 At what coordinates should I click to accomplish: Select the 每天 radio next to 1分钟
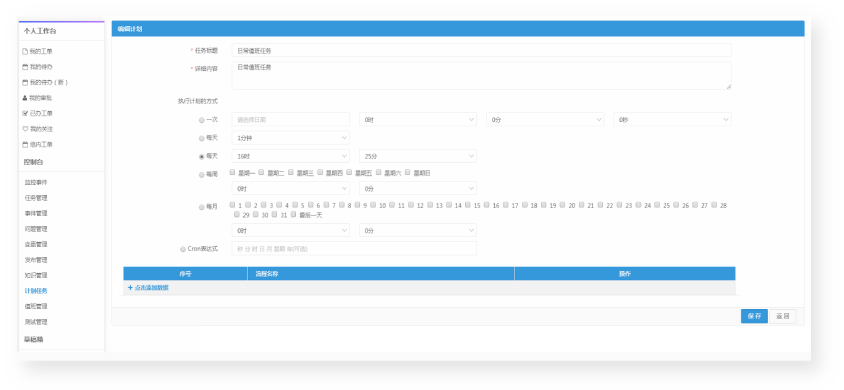click(x=202, y=138)
